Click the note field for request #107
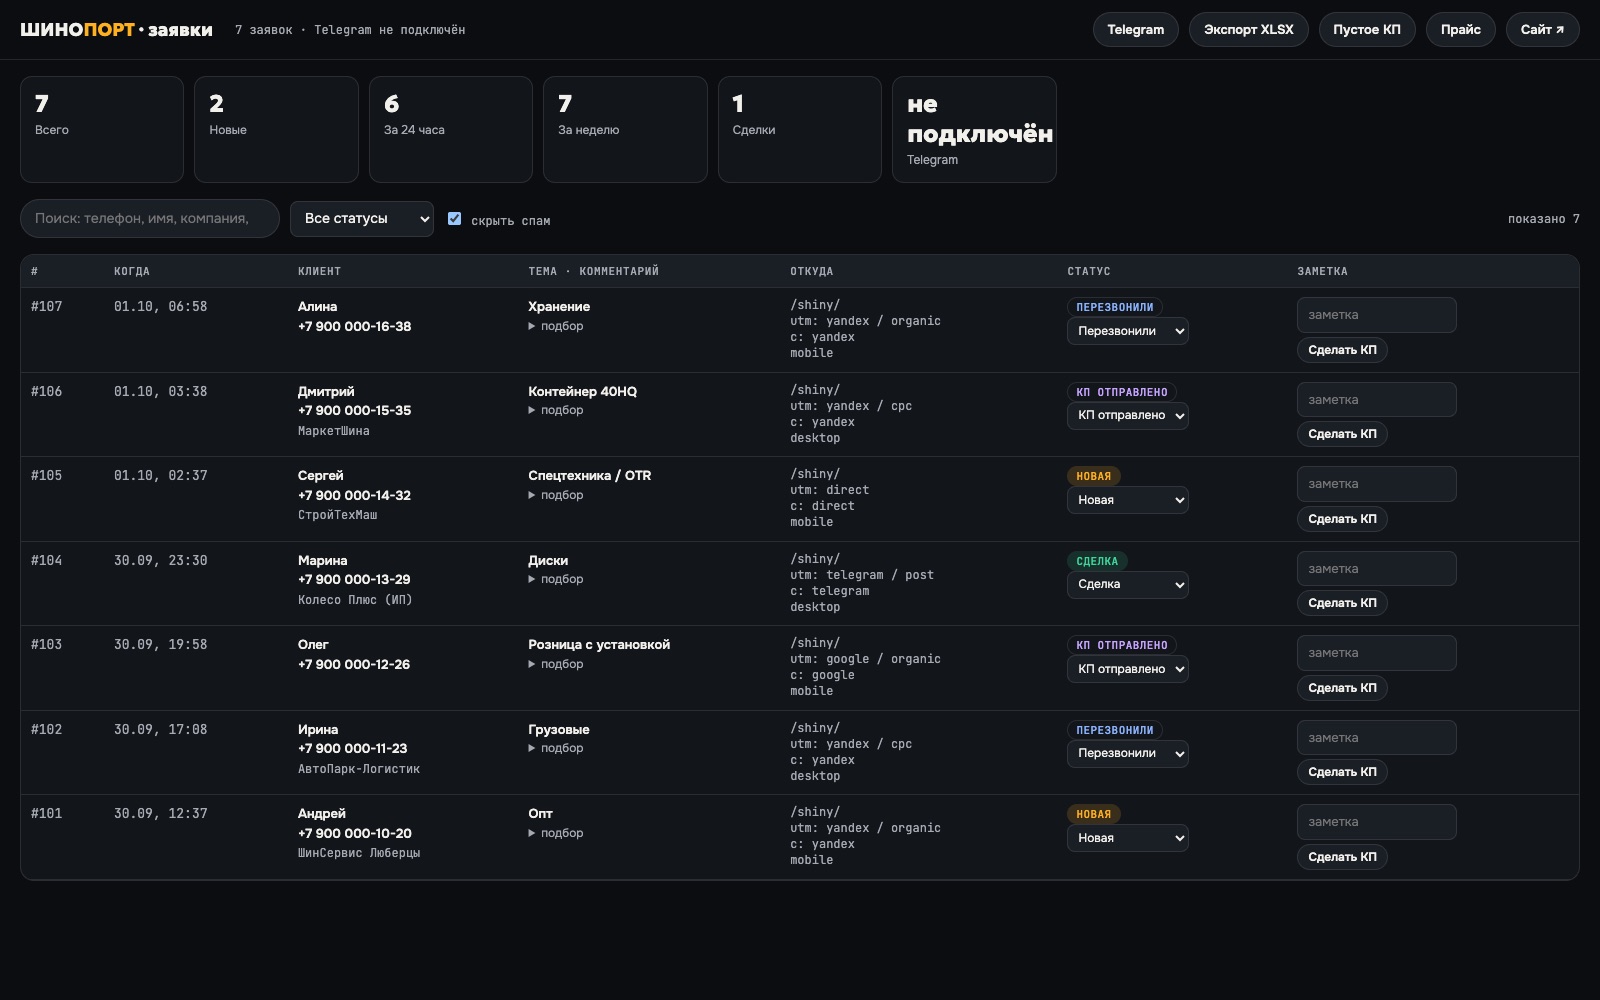 [1377, 315]
